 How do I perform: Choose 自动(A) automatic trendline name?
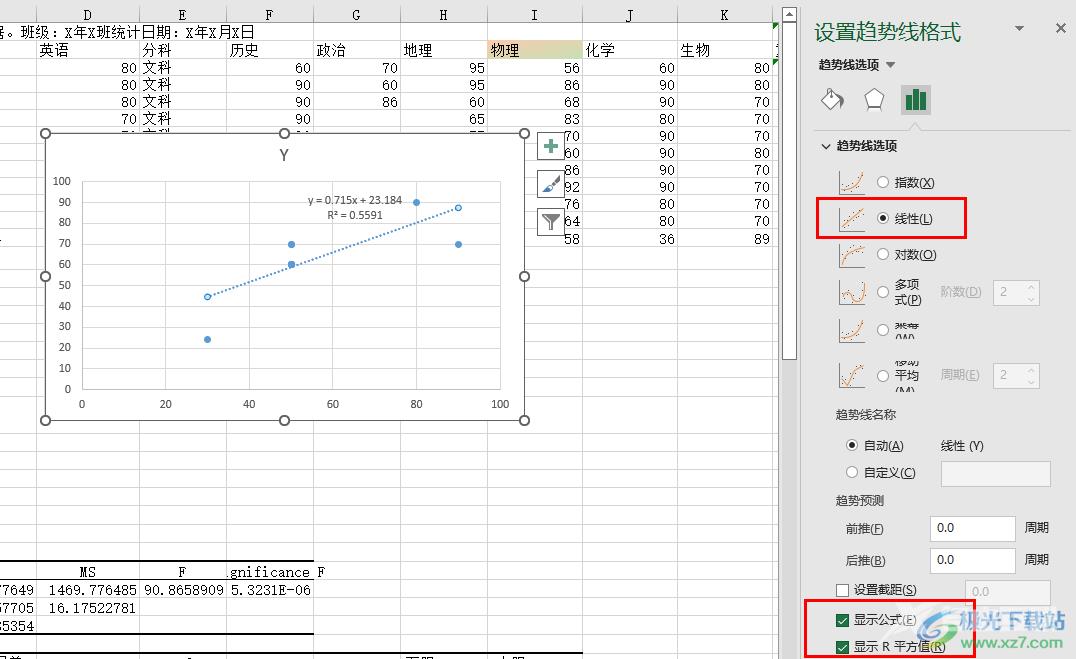(852, 446)
